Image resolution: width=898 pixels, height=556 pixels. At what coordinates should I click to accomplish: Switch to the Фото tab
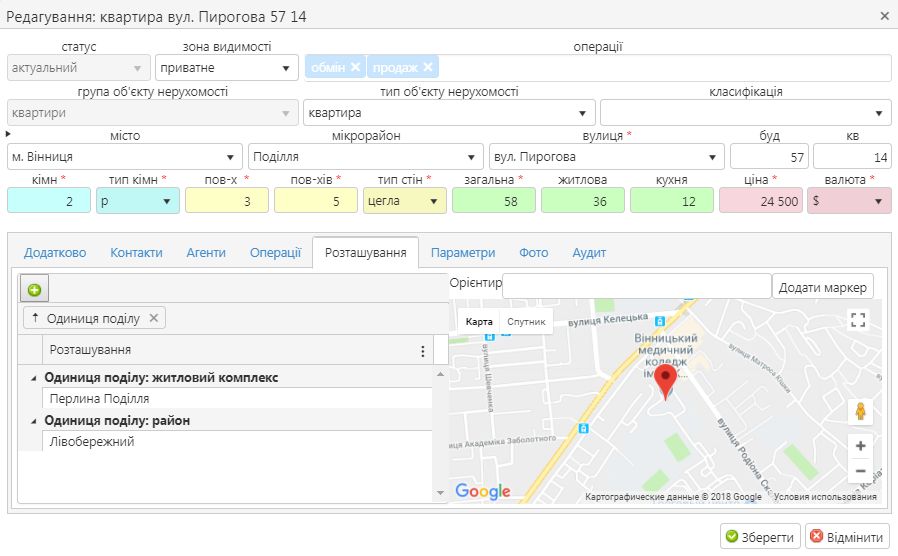click(534, 253)
